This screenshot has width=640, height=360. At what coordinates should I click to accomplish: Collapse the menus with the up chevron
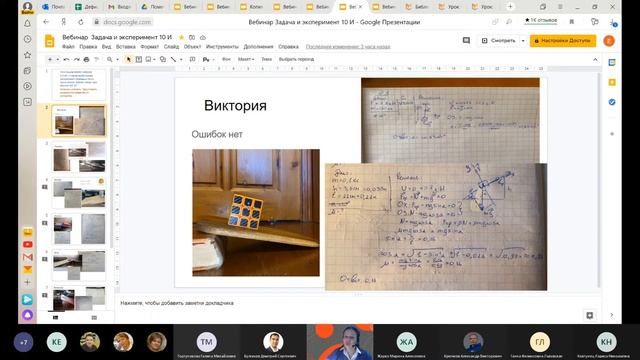tap(595, 60)
